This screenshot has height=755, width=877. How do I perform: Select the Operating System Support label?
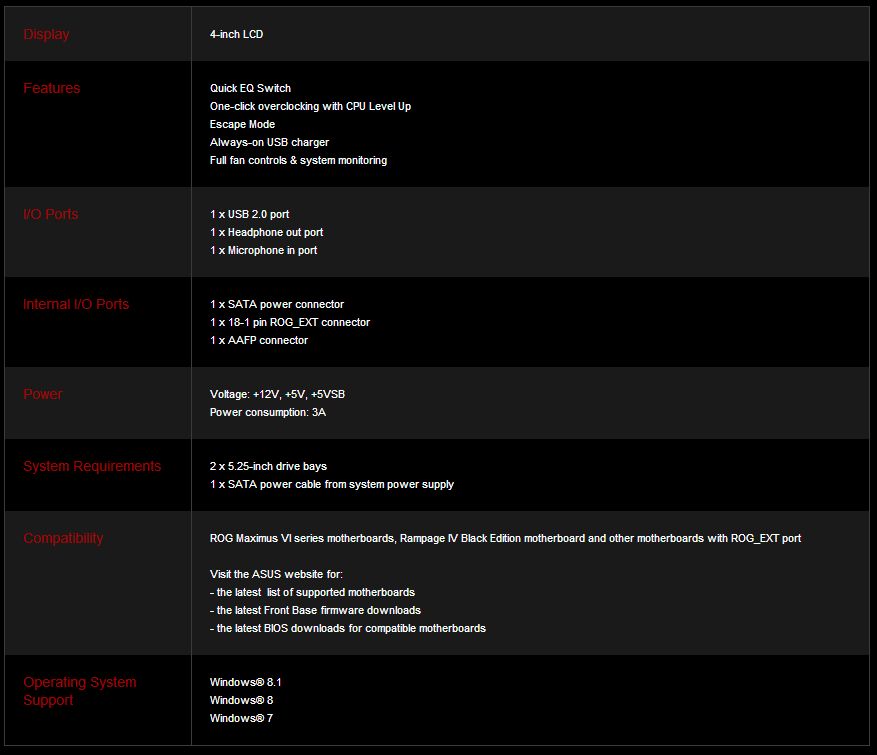coord(79,691)
